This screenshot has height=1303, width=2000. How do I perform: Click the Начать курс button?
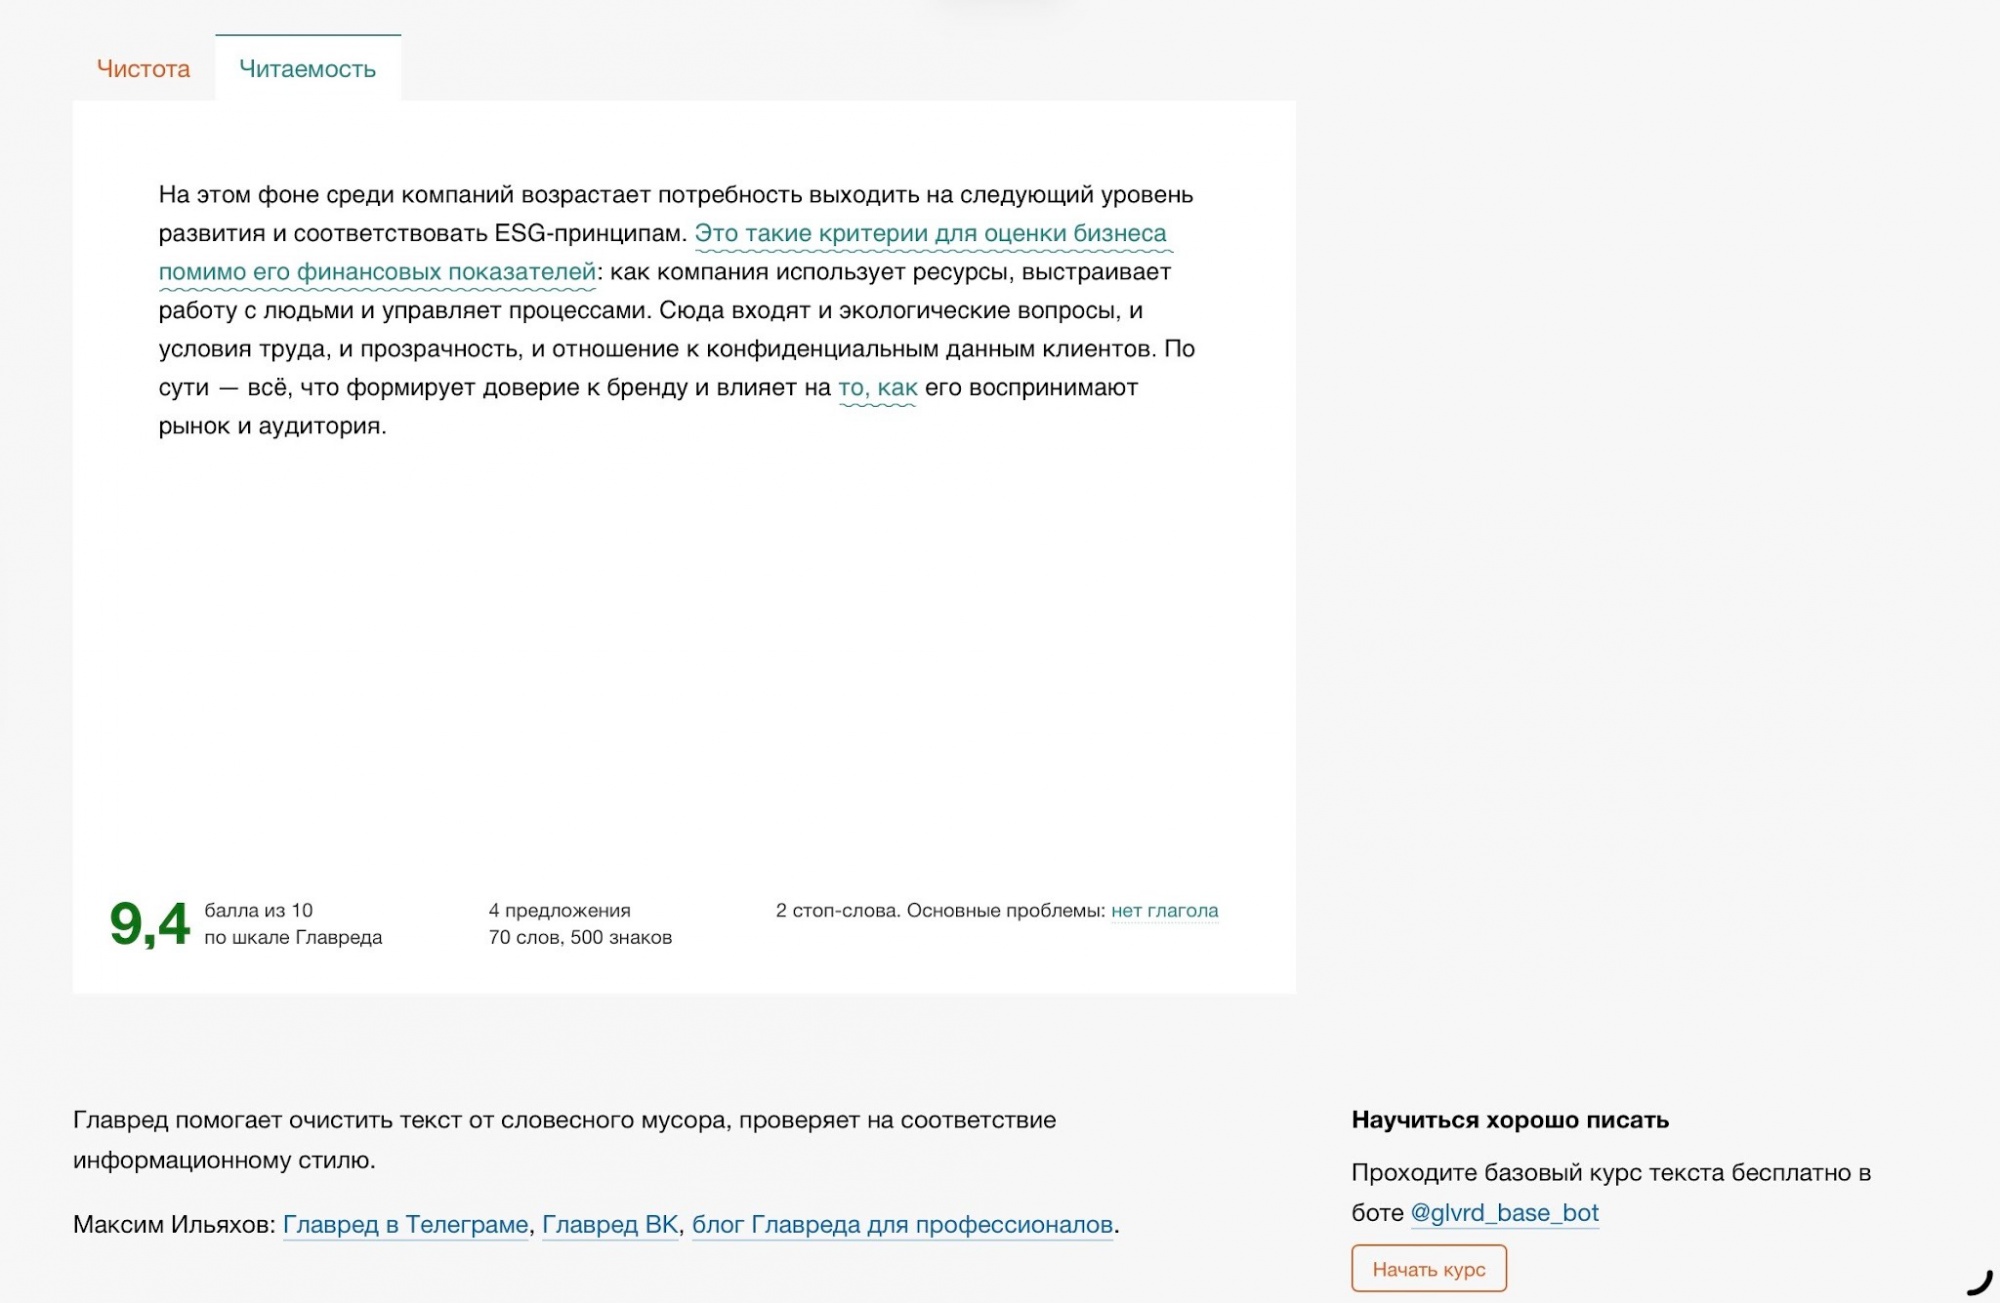[x=1428, y=1269]
